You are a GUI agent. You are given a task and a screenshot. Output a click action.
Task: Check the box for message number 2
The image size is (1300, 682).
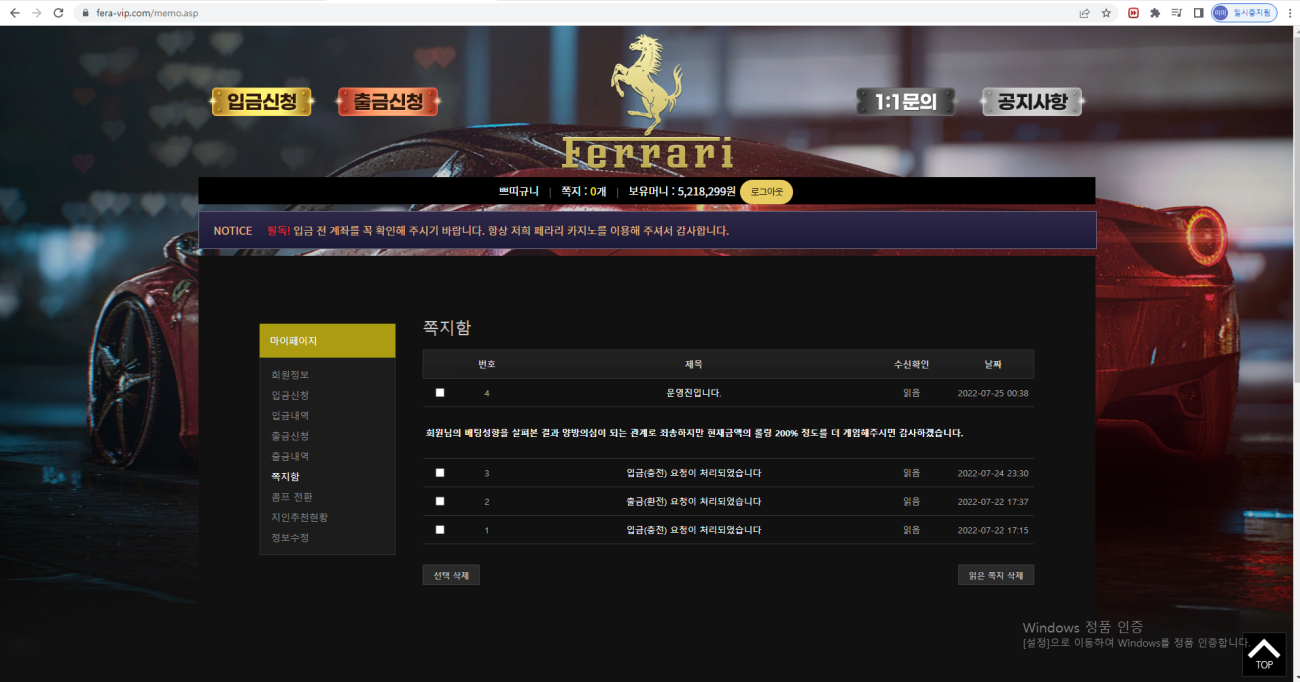tap(440, 501)
